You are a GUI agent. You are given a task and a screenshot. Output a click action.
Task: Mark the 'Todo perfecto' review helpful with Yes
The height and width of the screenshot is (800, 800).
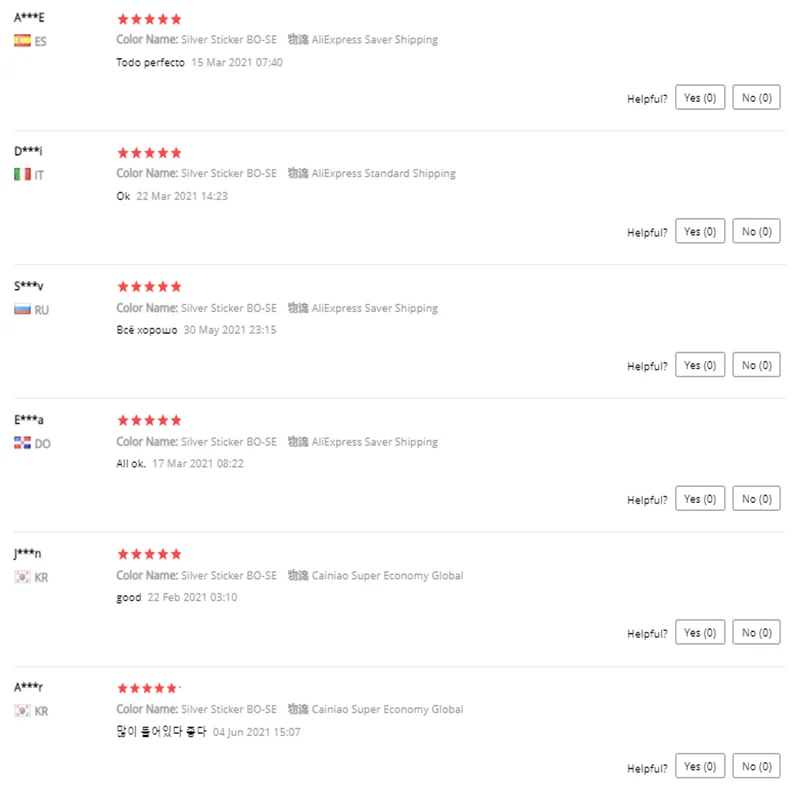(700, 98)
